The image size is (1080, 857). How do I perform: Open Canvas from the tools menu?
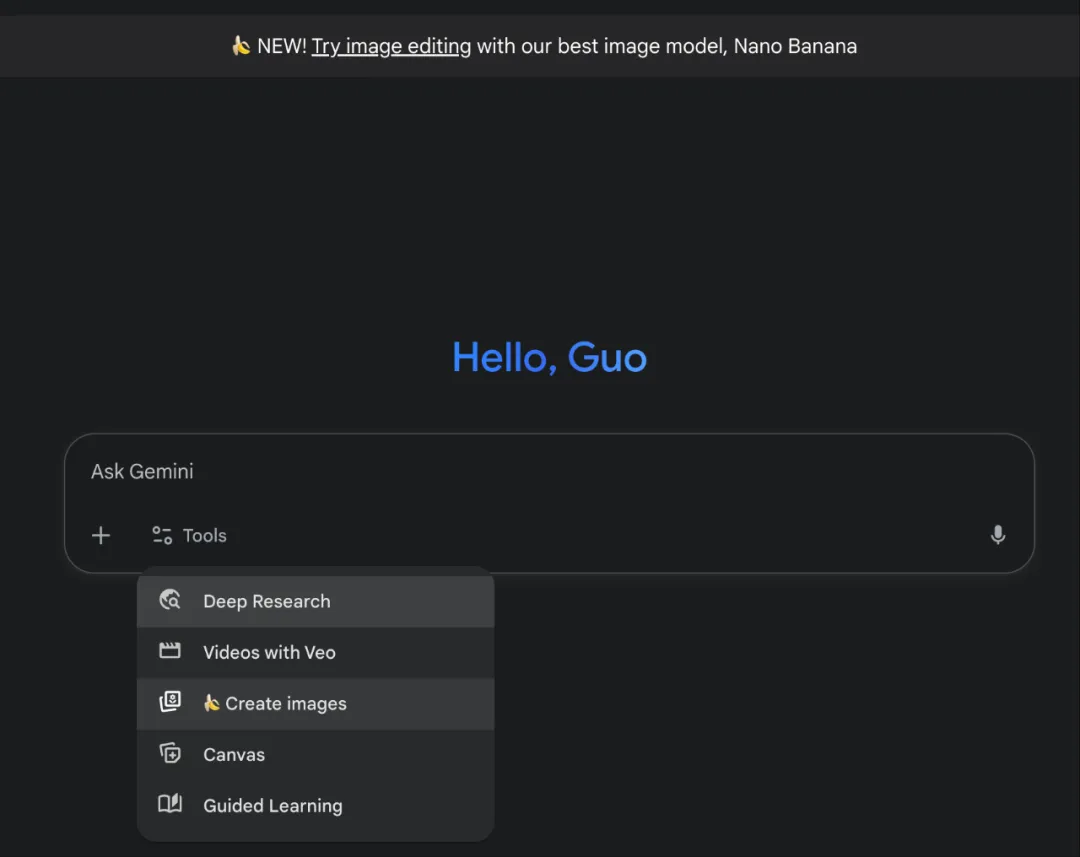(x=315, y=754)
